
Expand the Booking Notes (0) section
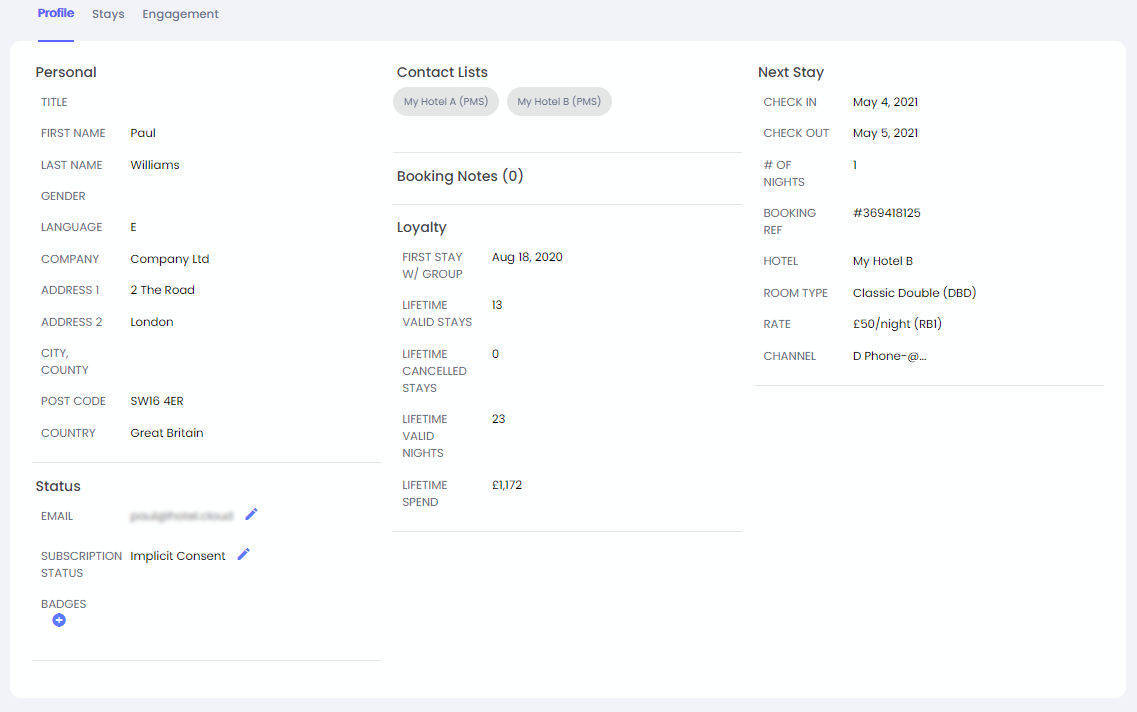tap(460, 176)
